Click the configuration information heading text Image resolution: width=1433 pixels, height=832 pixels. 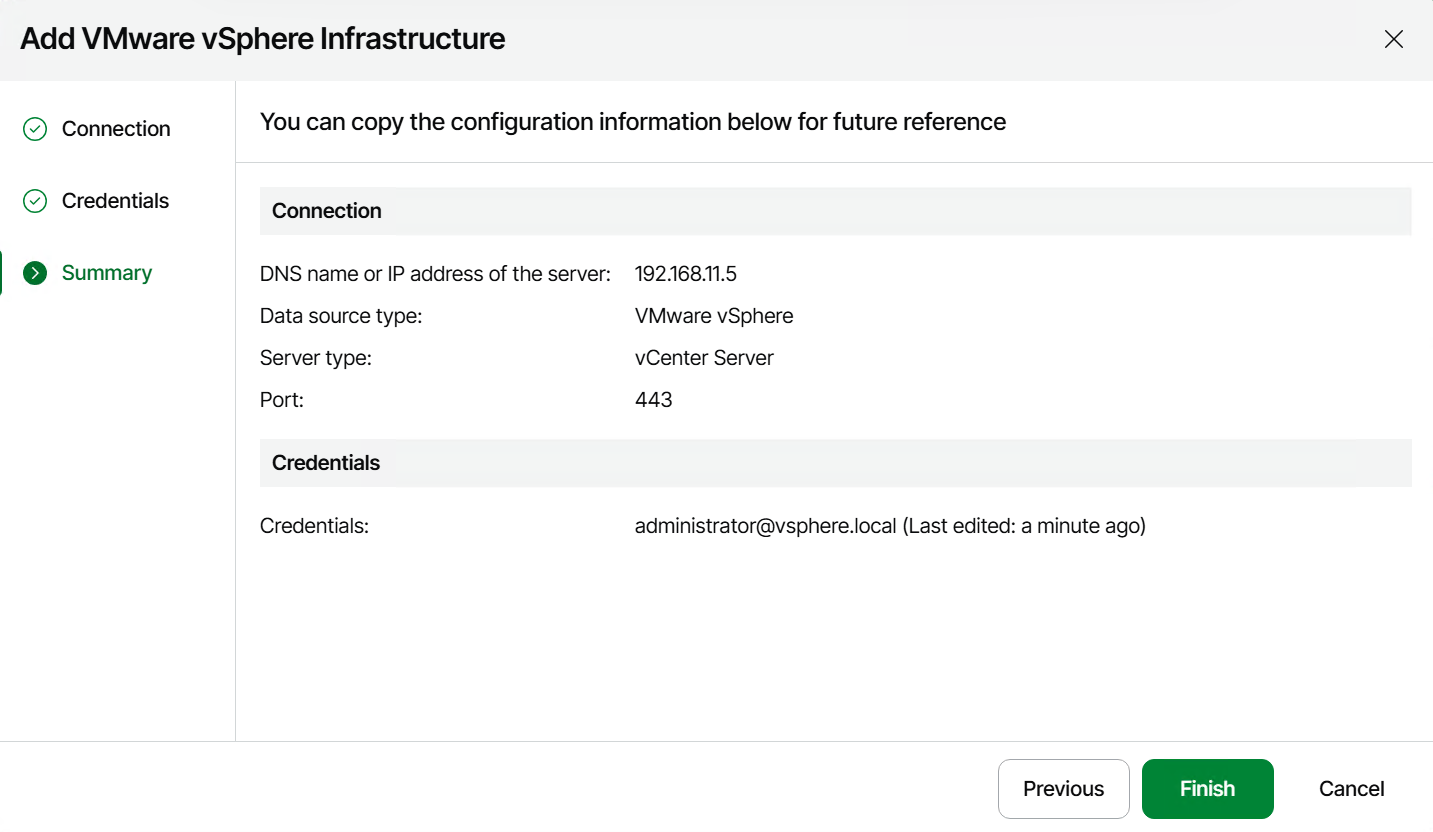pos(632,122)
